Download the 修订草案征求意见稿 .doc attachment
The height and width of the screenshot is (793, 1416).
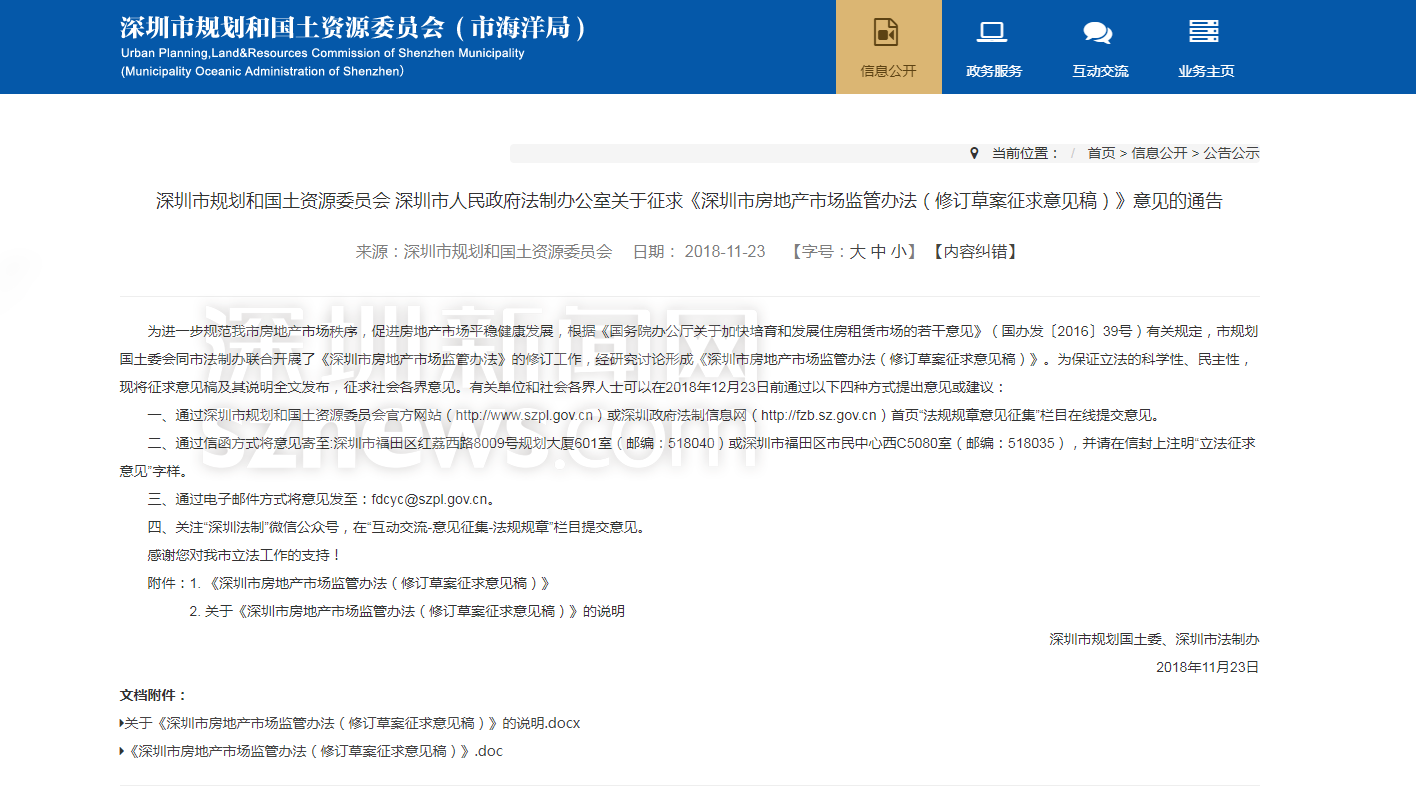[x=317, y=751]
